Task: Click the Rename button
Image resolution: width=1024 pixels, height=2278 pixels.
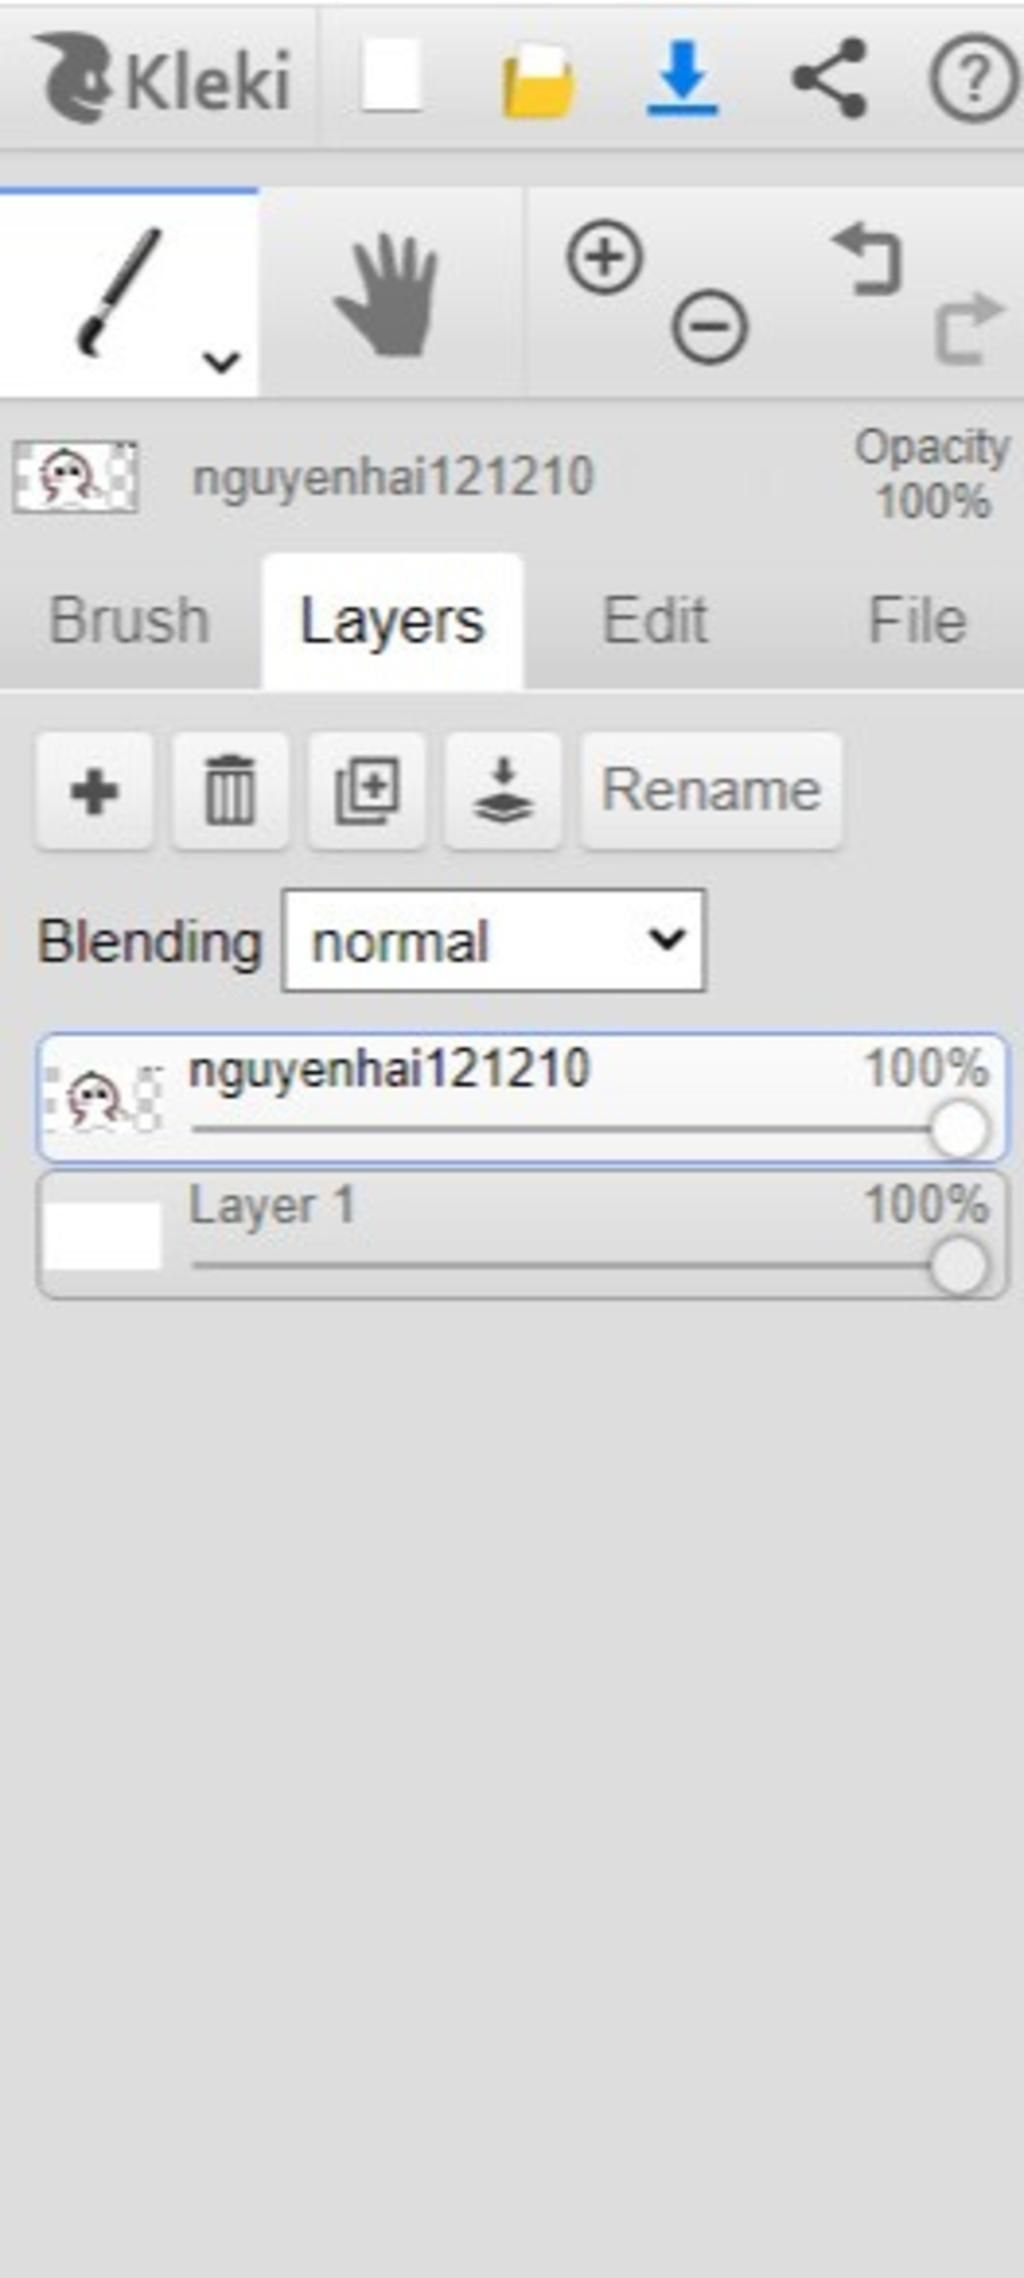Action: point(711,791)
